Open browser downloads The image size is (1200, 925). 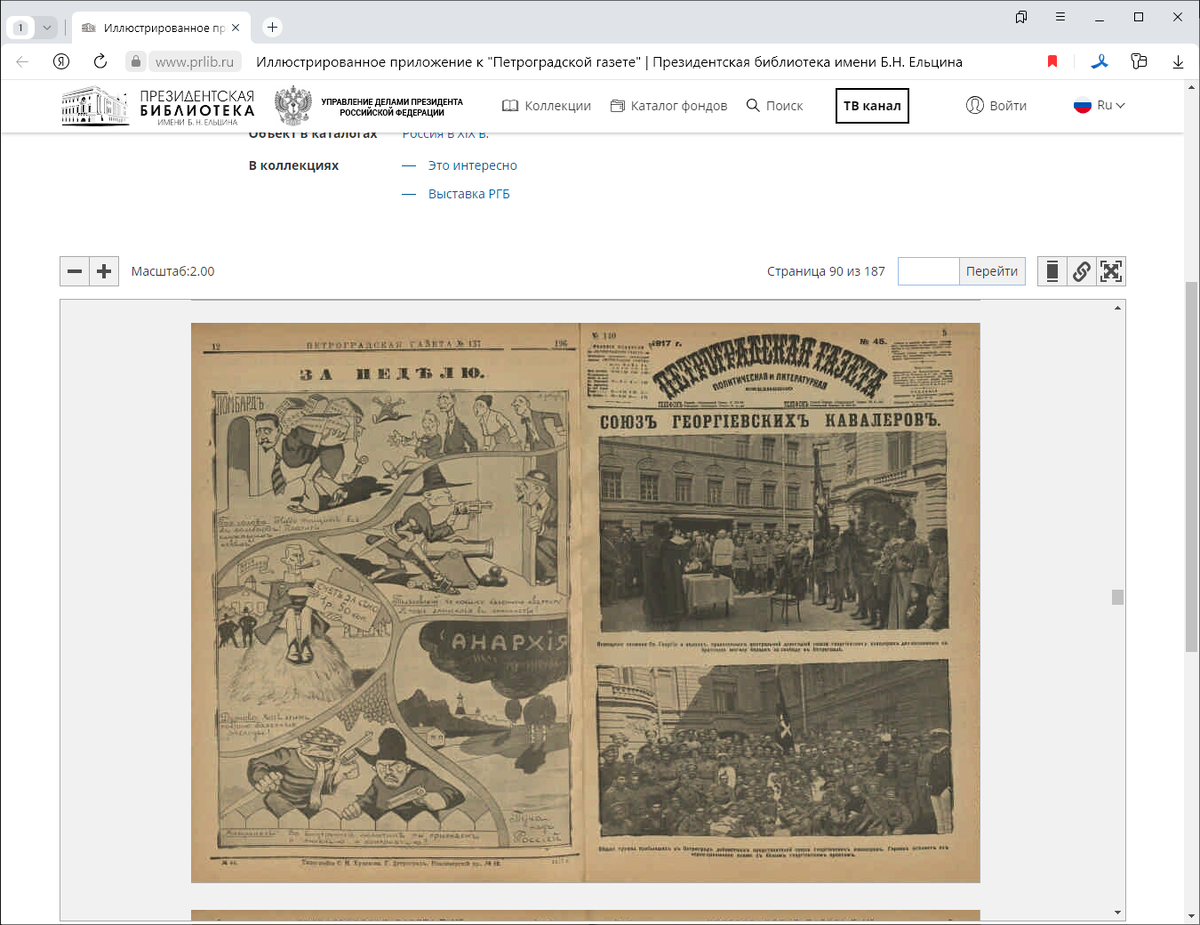pyautogui.click(x=1178, y=61)
